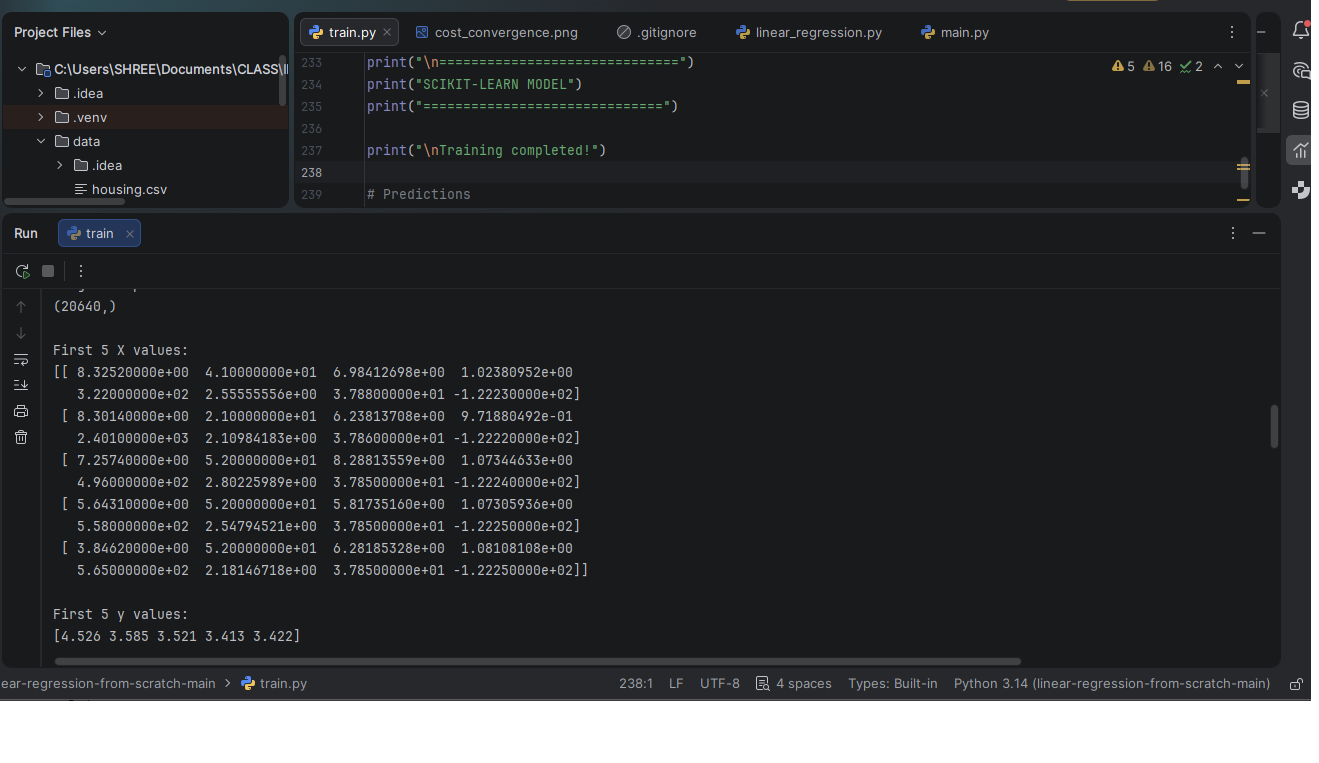The width and height of the screenshot is (1319, 763).
Task: Collapse the data folder
Action: pyautogui.click(x=41, y=141)
